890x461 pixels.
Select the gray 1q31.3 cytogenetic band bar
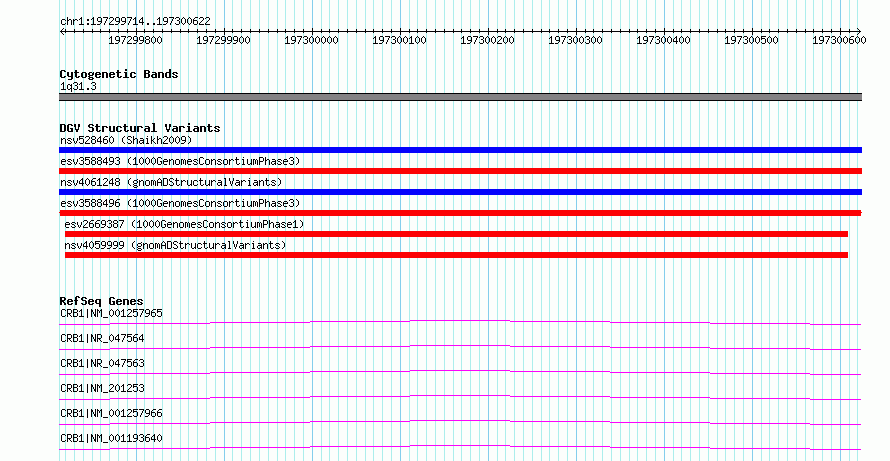460,97
